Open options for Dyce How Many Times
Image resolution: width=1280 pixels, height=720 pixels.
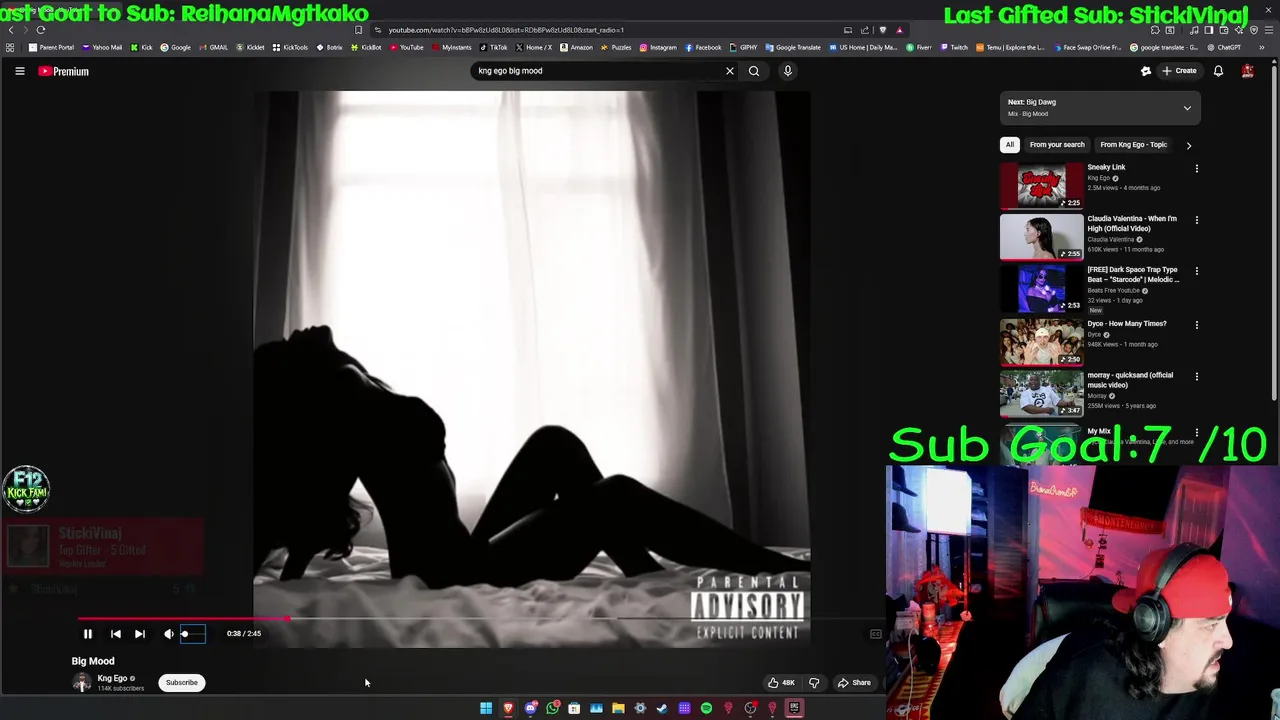(1196, 325)
